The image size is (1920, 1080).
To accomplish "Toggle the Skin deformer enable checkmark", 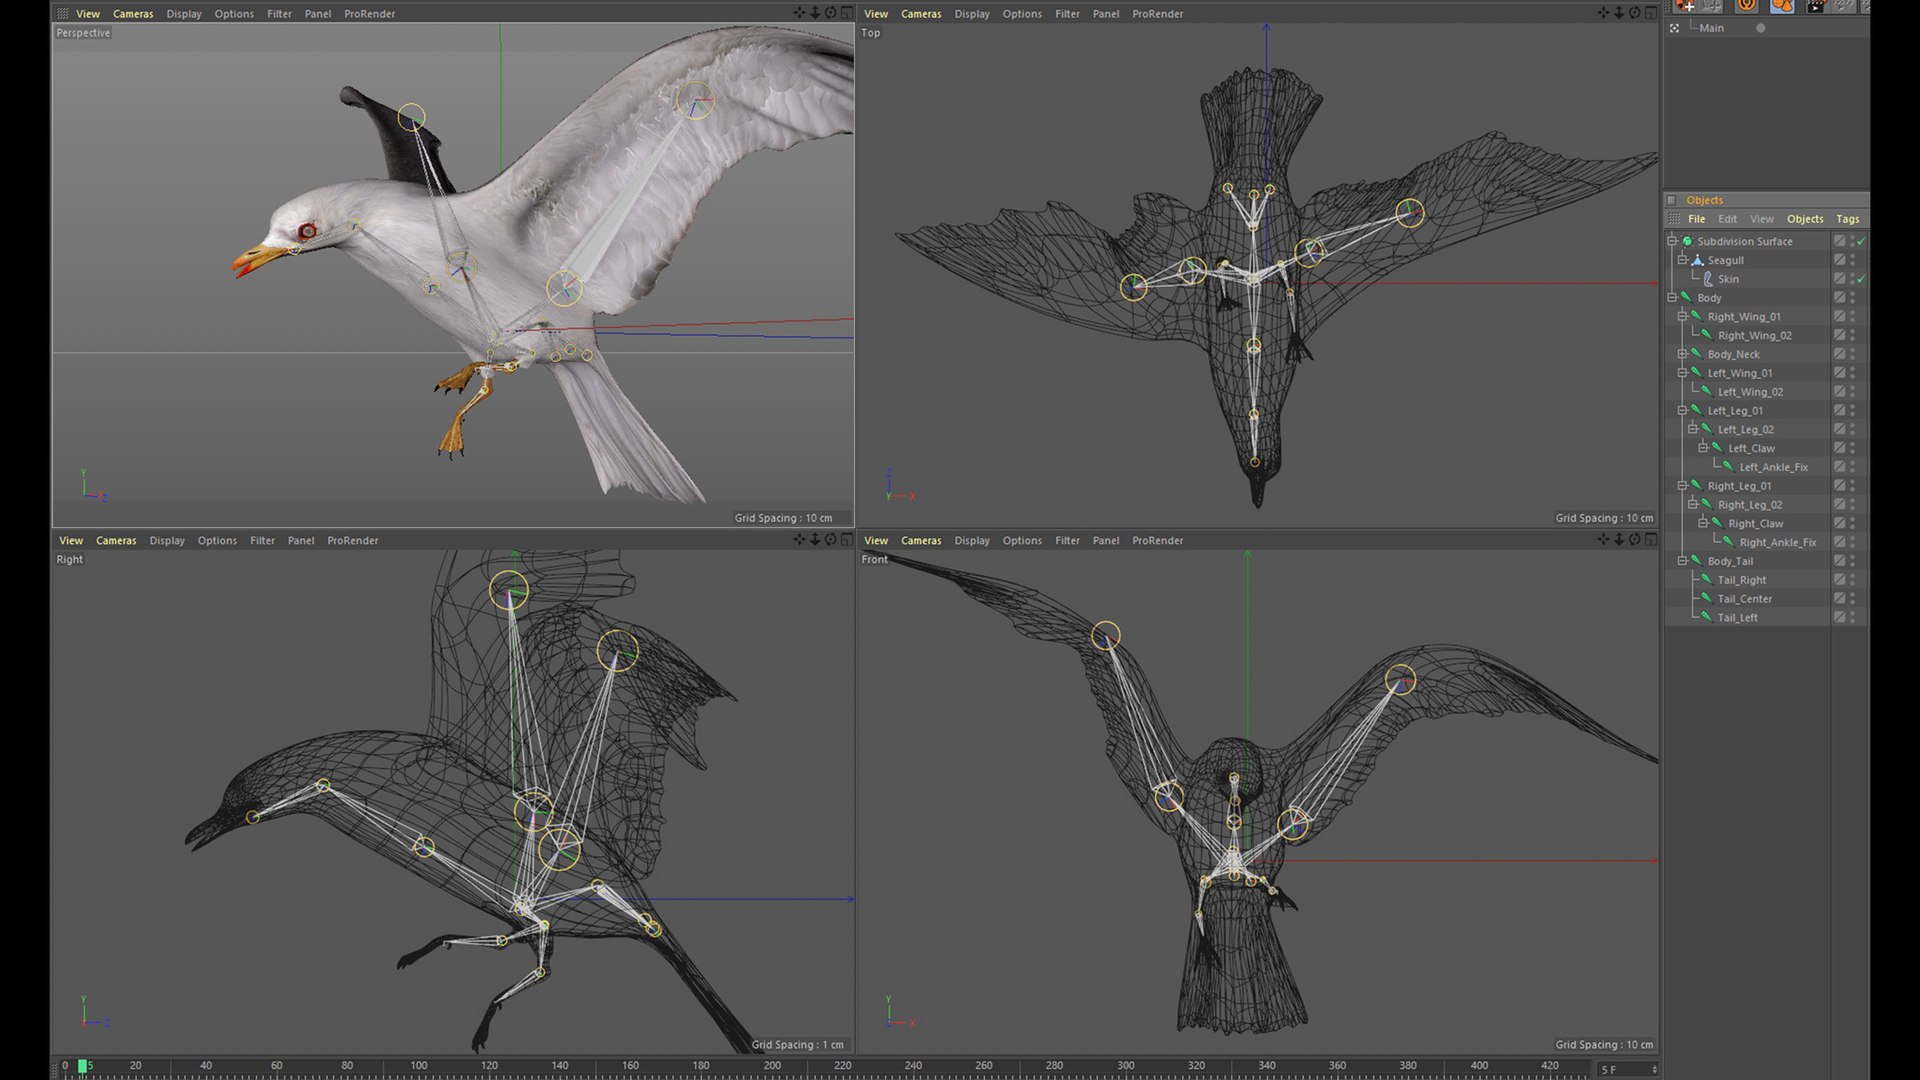I will (1861, 279).
